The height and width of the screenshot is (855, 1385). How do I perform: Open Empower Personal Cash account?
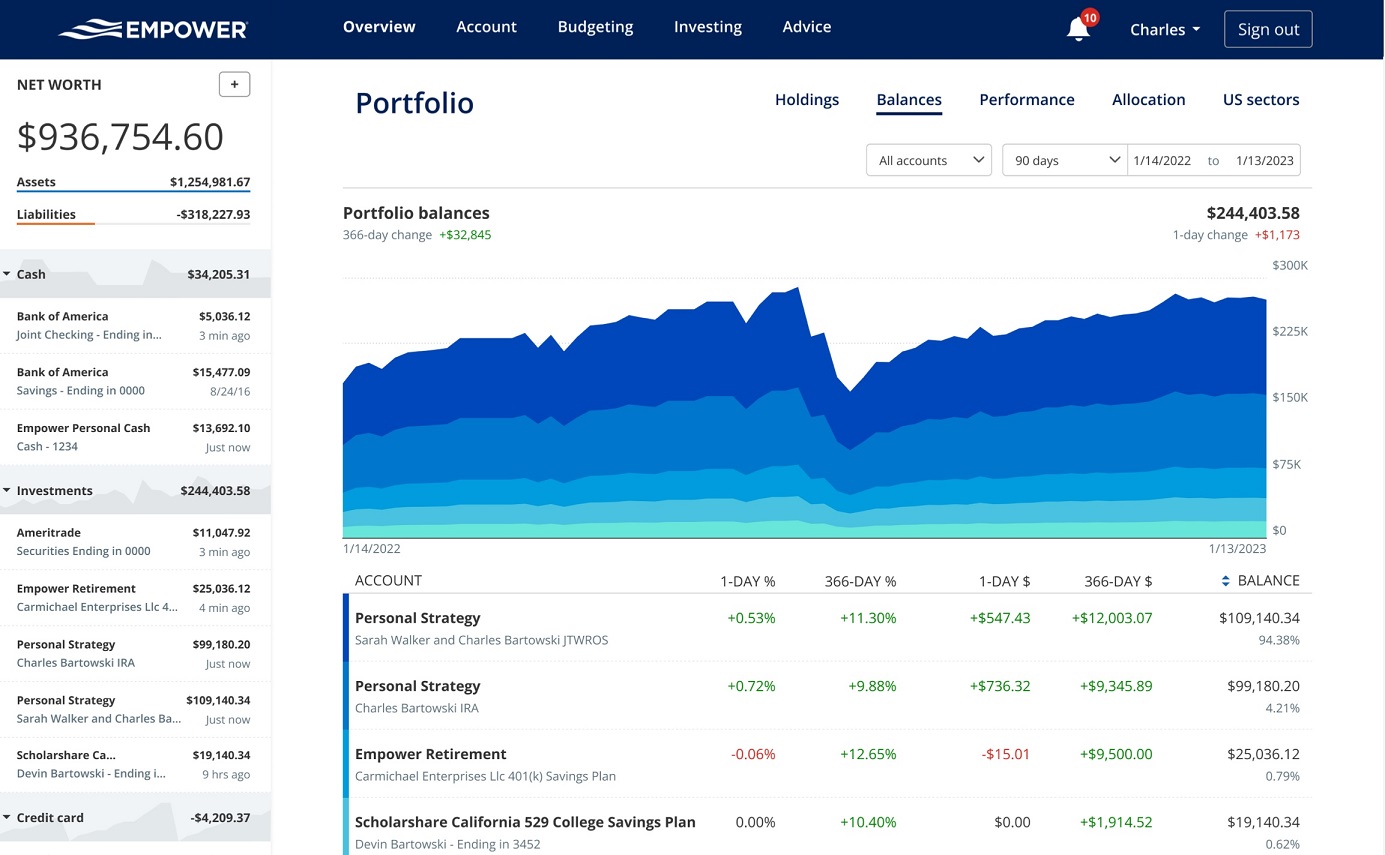[135, 438]
